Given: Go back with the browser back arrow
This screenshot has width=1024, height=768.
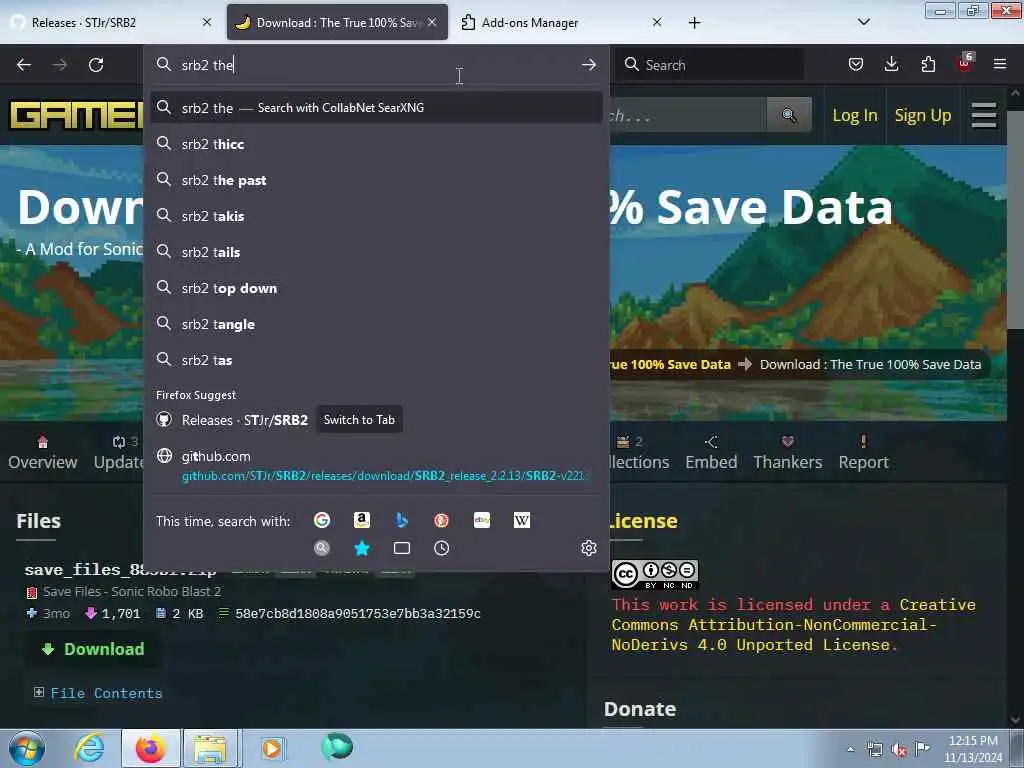Looking at the screenshot, I should [x=24, y=65].
